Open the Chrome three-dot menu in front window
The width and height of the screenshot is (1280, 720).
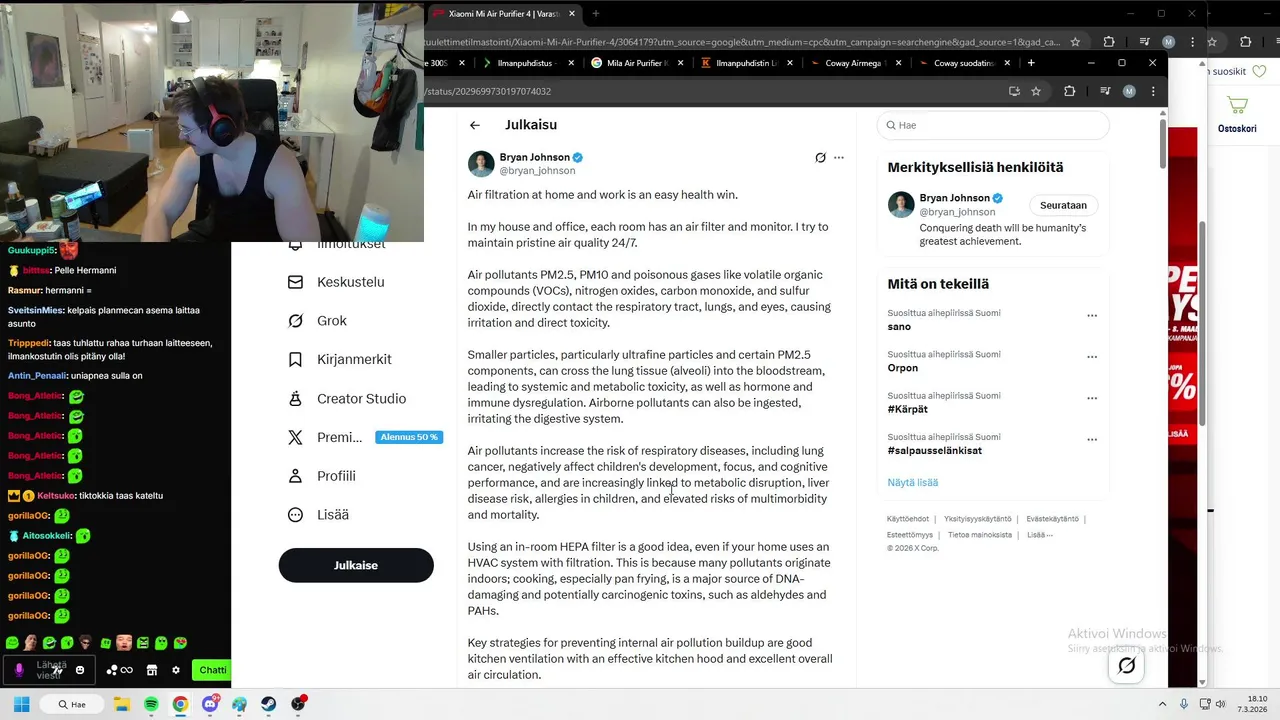(x=1152, y=91)
